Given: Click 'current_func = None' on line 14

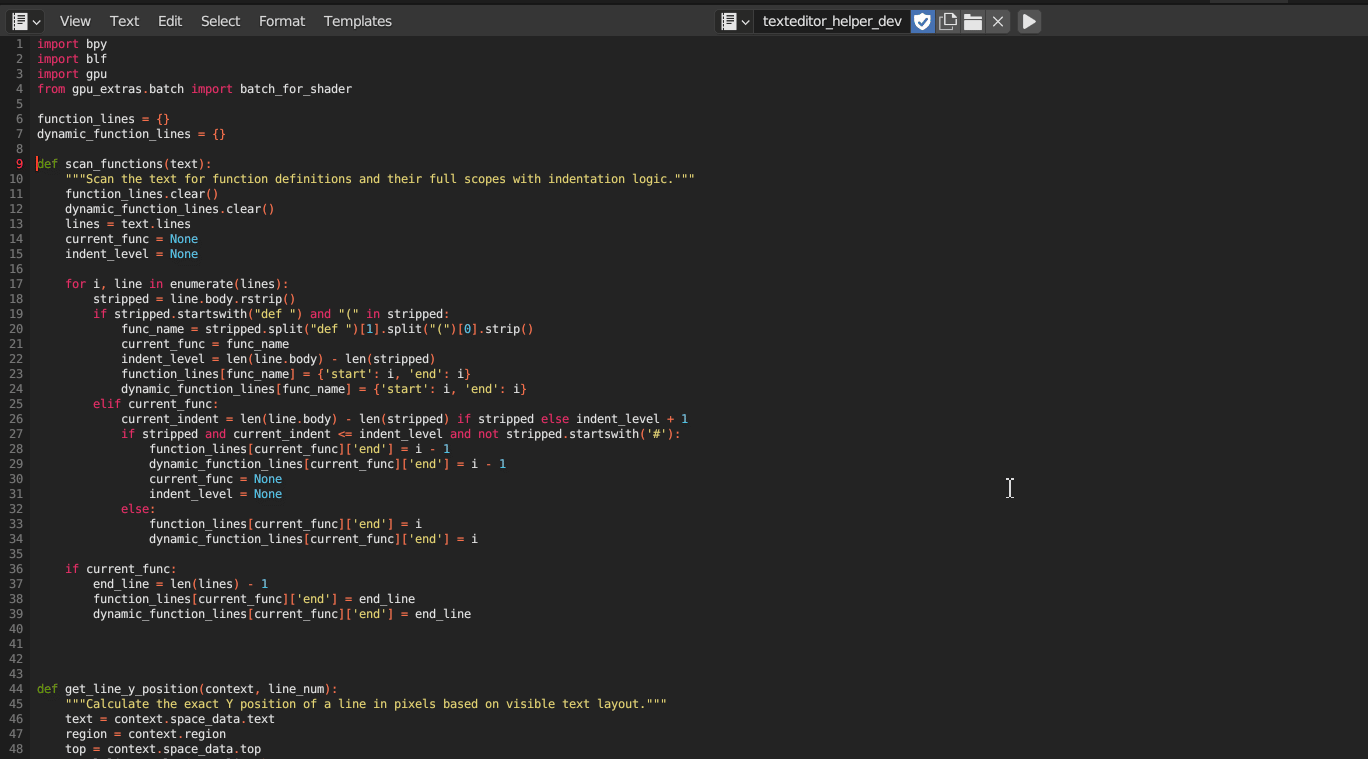Looking at the screenshot, I should click(x=132, y=239).
